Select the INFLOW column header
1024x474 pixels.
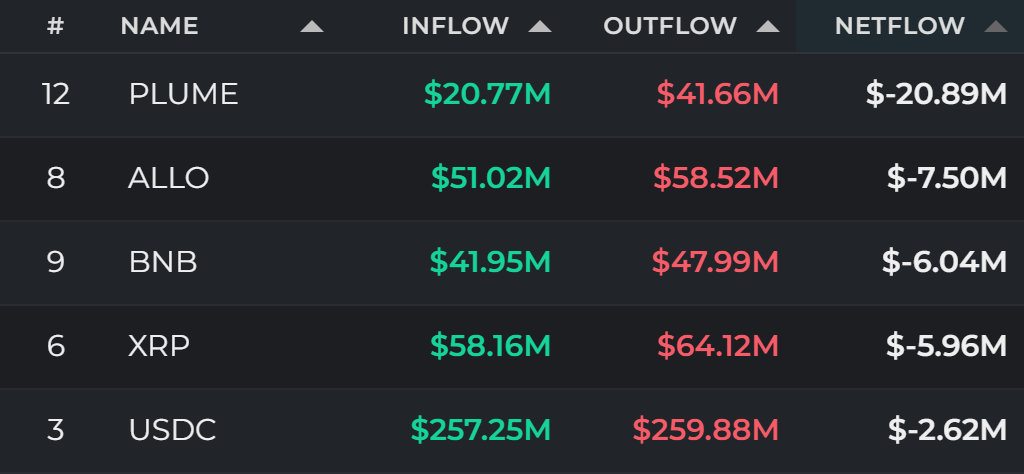click(456, 26)
